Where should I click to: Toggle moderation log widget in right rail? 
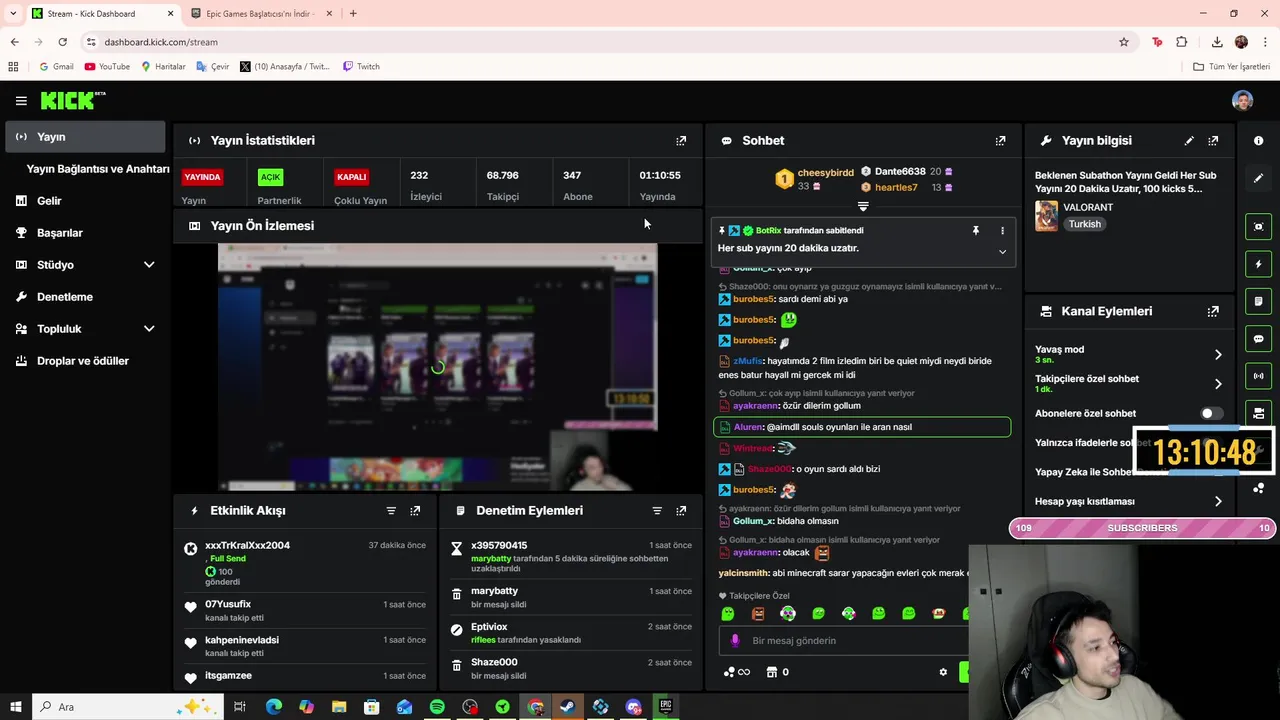pyautogui.click(x=1258, y=301)
